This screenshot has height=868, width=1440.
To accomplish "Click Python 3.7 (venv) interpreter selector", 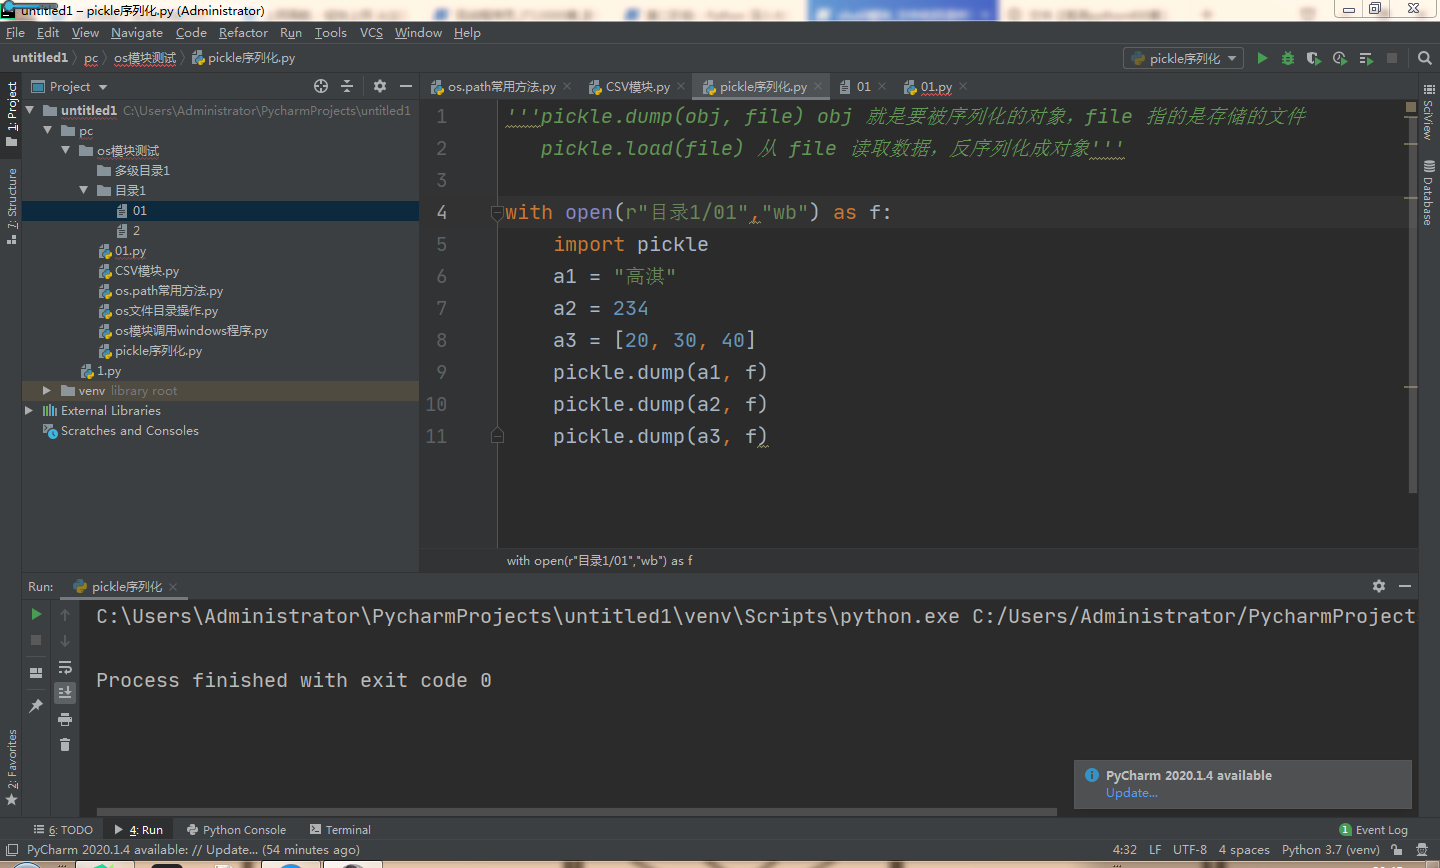I will tap(1330, 850).
